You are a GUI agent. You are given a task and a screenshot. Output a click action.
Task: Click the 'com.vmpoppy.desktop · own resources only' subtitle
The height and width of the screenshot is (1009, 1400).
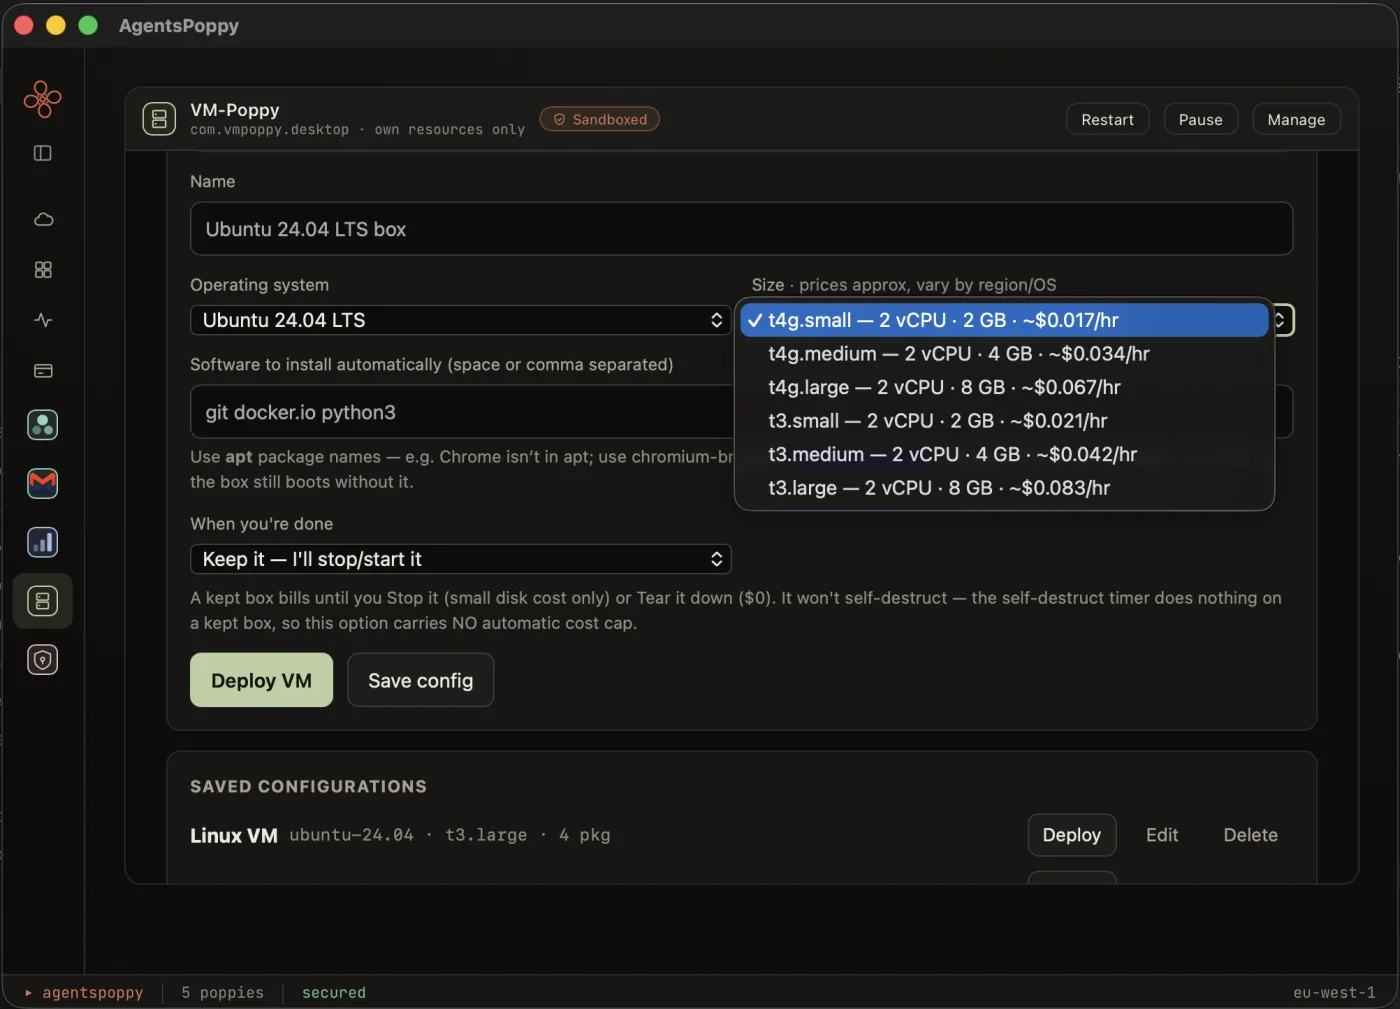(x=357, y=130)
